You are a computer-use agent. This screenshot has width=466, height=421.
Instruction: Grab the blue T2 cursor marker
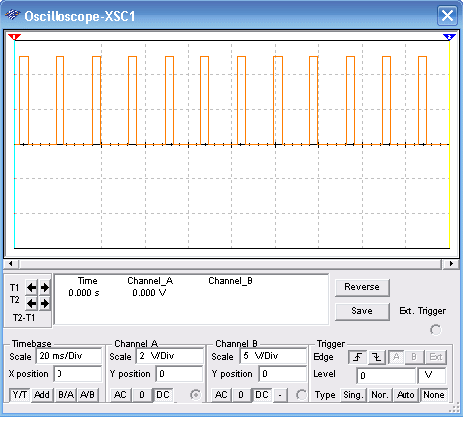pyautogui.click(x=449, y=37)
